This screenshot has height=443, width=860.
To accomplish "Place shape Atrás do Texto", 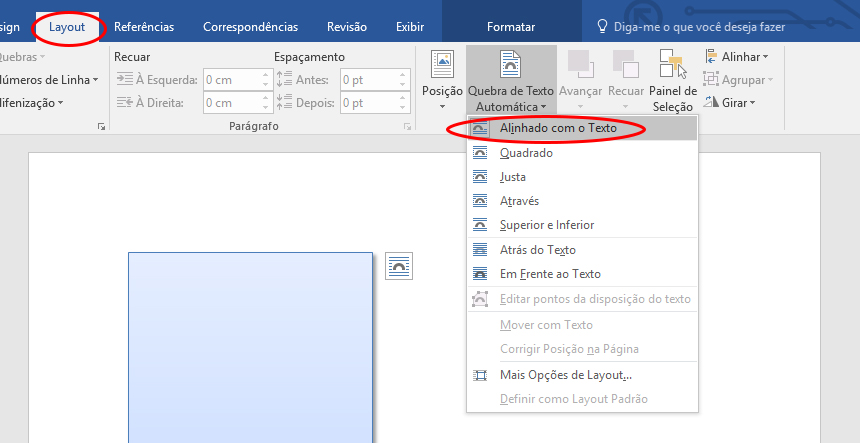I will click(x=582, y=250).
